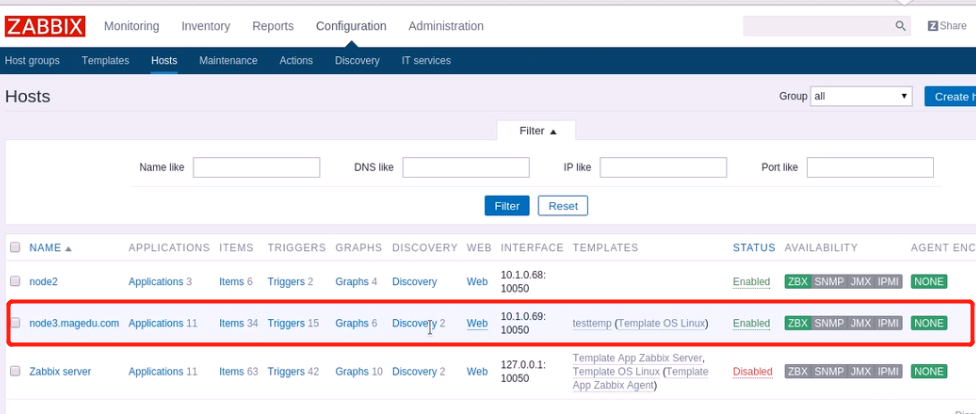Go to Maintenance submenu
This screenshot has height=414, width=976.
(228, 60)
